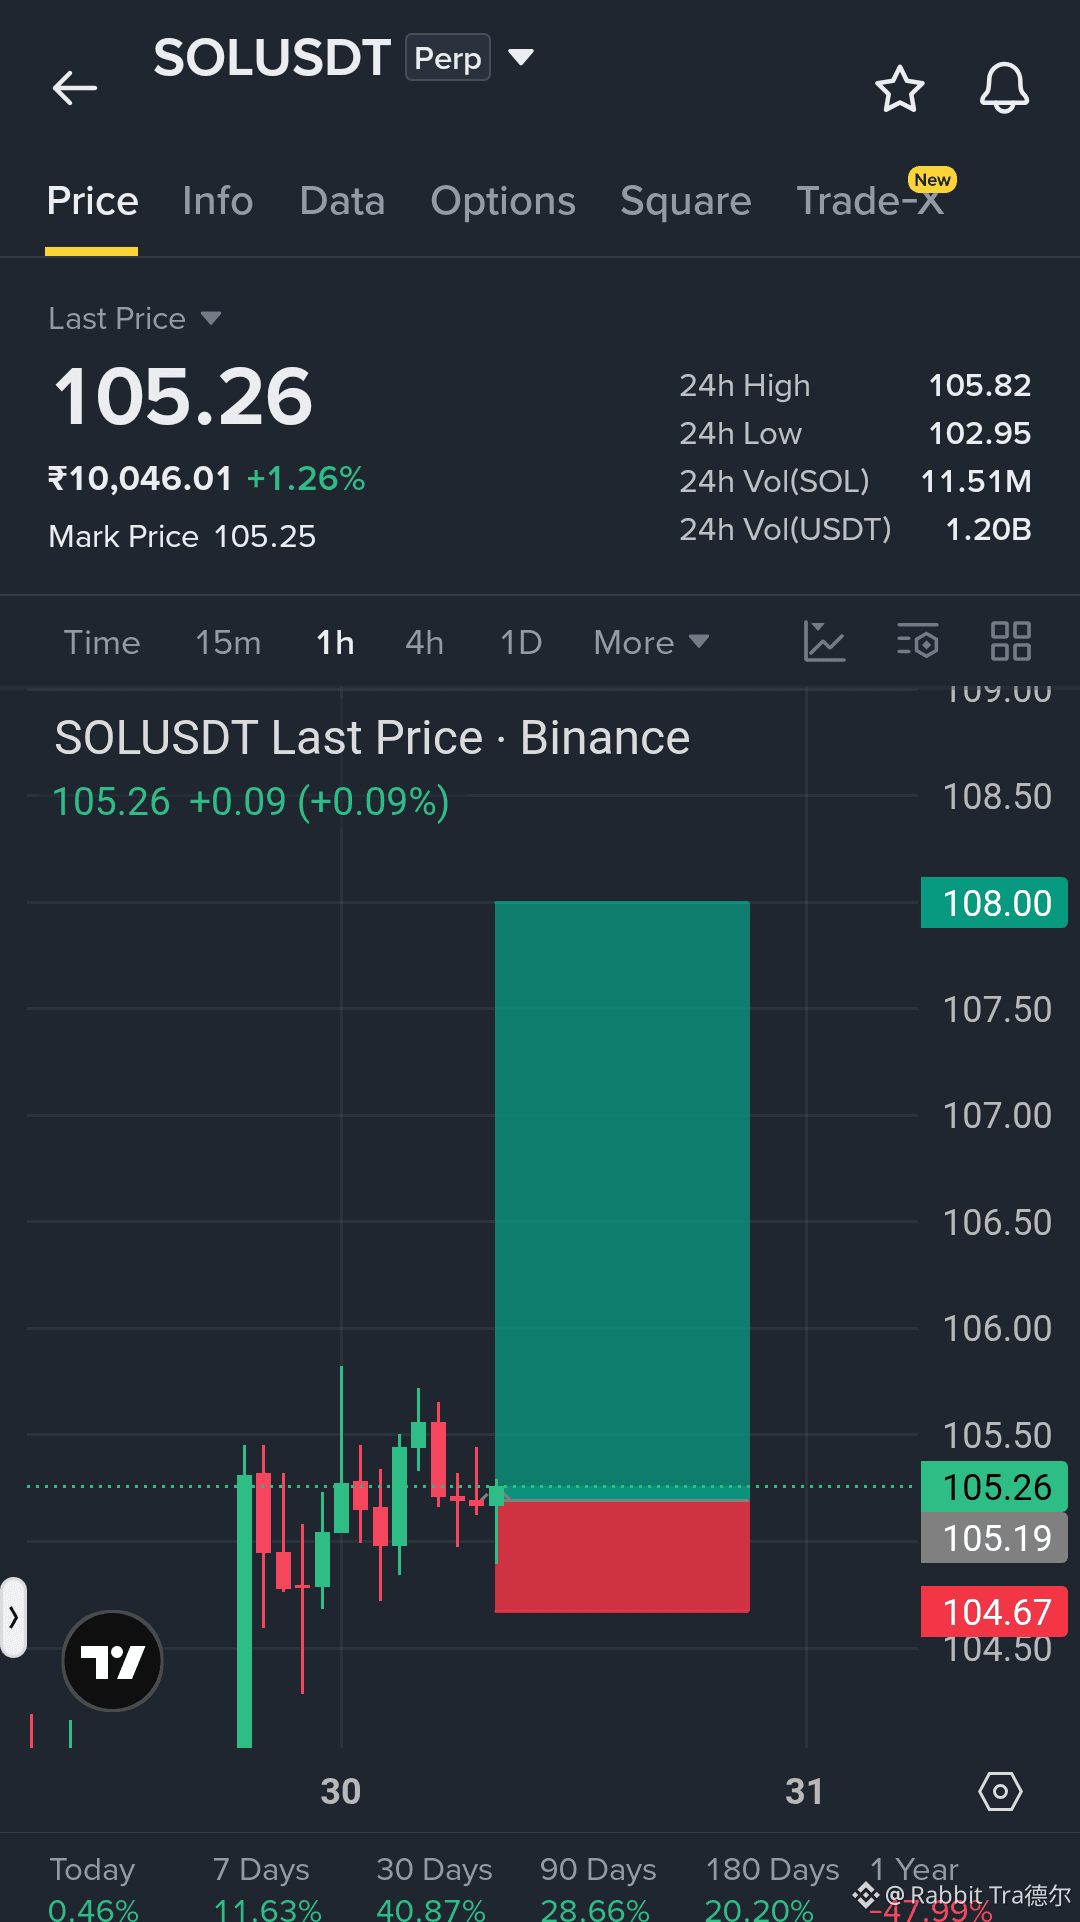
Task: Open the multi-chart grid layout icon
Action: 1010,641
